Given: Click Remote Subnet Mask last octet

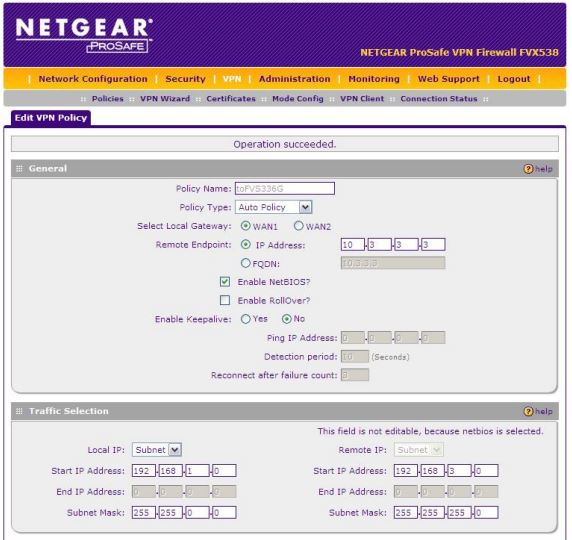Looking at the screenshot, I should [x=486, y=513].
